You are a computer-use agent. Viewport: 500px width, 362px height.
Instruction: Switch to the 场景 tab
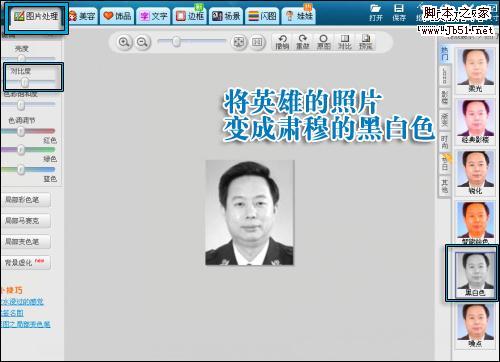click(226, 16)
